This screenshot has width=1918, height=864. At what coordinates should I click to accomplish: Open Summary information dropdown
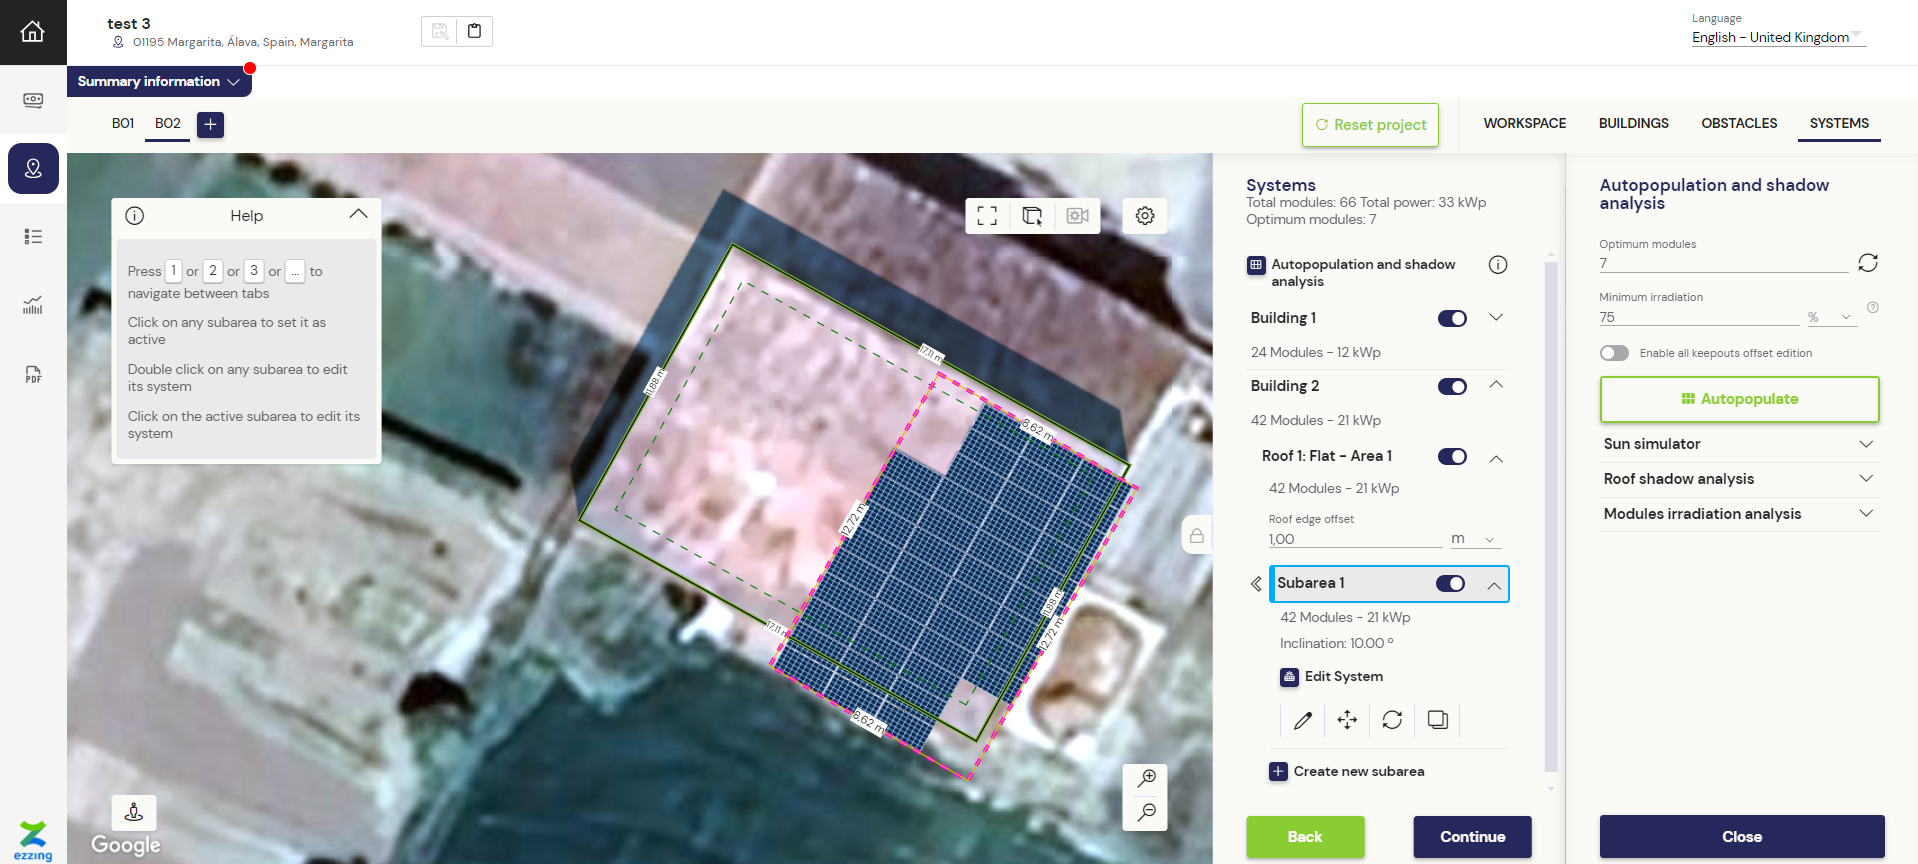(159, 81)
